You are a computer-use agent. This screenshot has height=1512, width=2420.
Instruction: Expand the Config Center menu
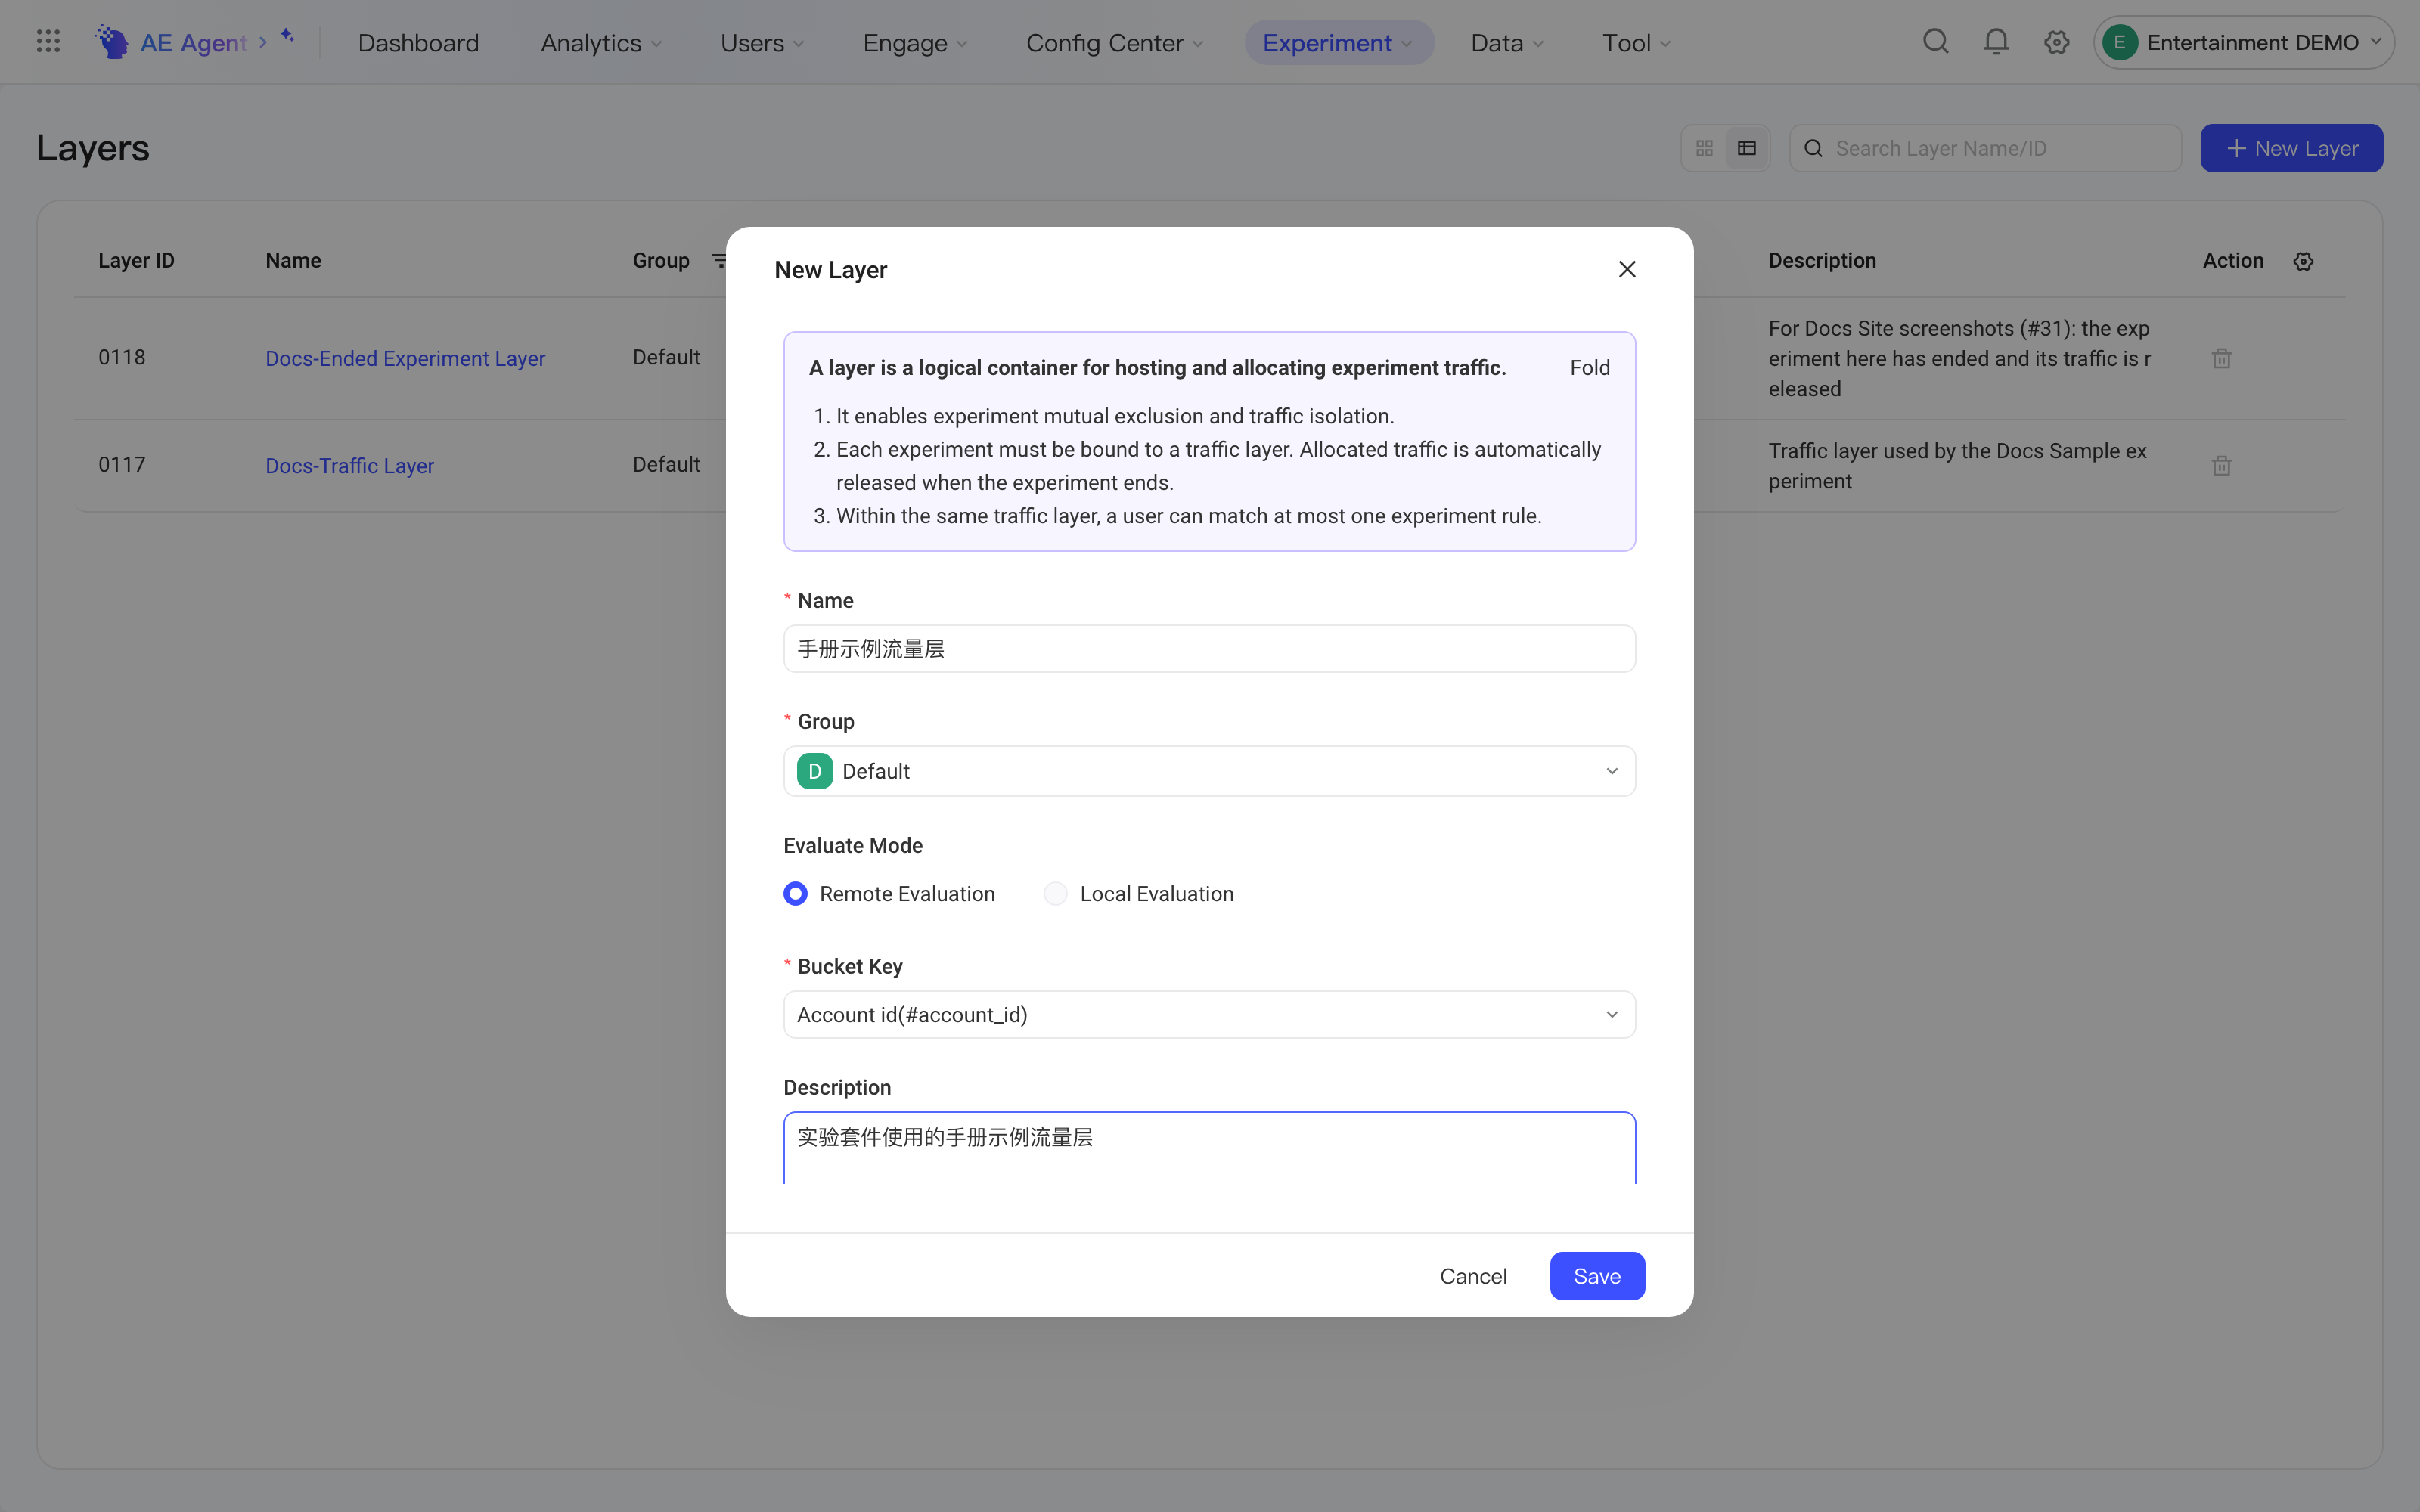point(1114,43)
